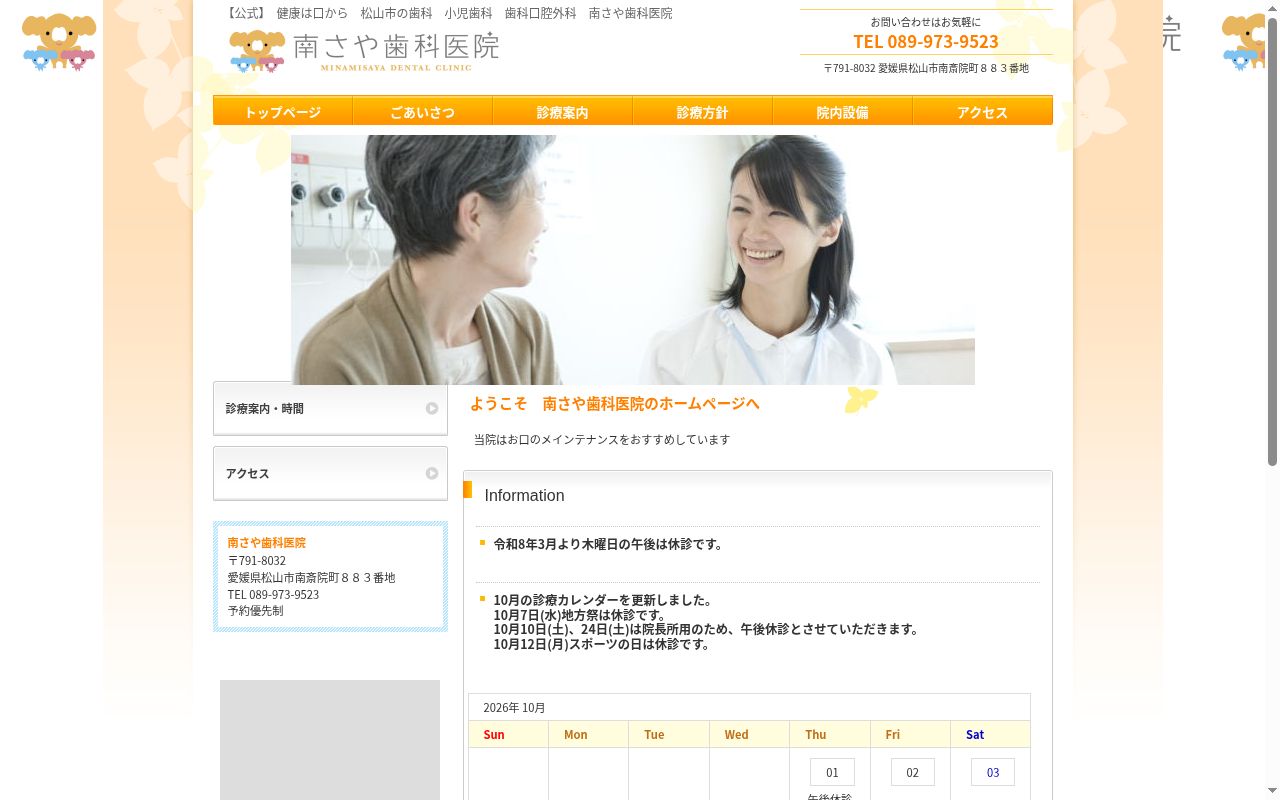The height and width of the screenshot is (800, 1280).
Task: Click the Information section heading
Action: click(x=524, y=495)
